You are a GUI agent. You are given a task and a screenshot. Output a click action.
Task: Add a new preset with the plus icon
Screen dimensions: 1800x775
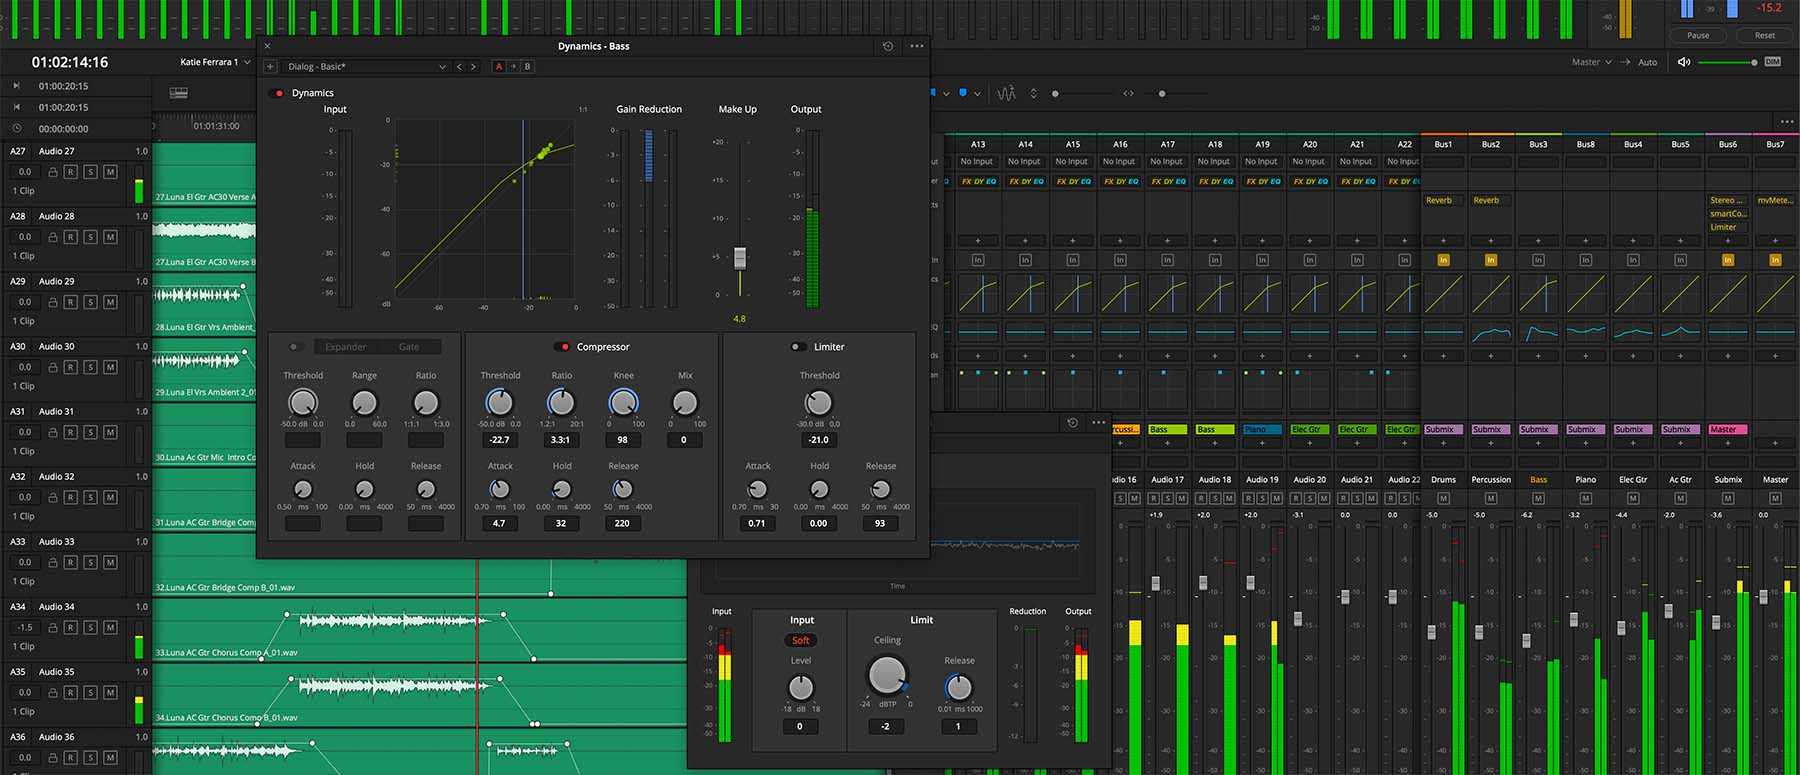click(x=270, y=67)
